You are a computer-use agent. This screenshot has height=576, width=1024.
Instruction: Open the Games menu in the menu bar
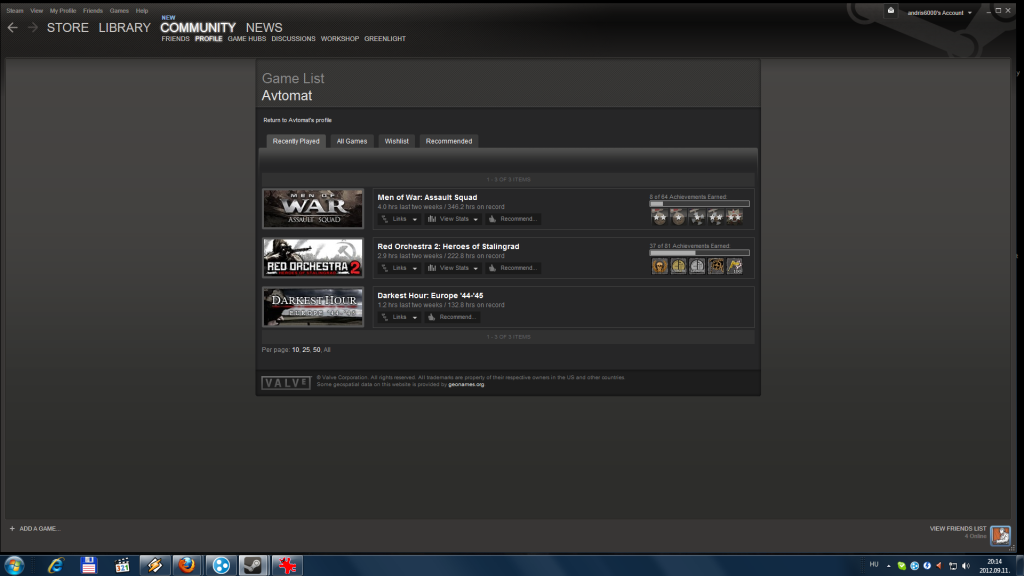(118, 10)
